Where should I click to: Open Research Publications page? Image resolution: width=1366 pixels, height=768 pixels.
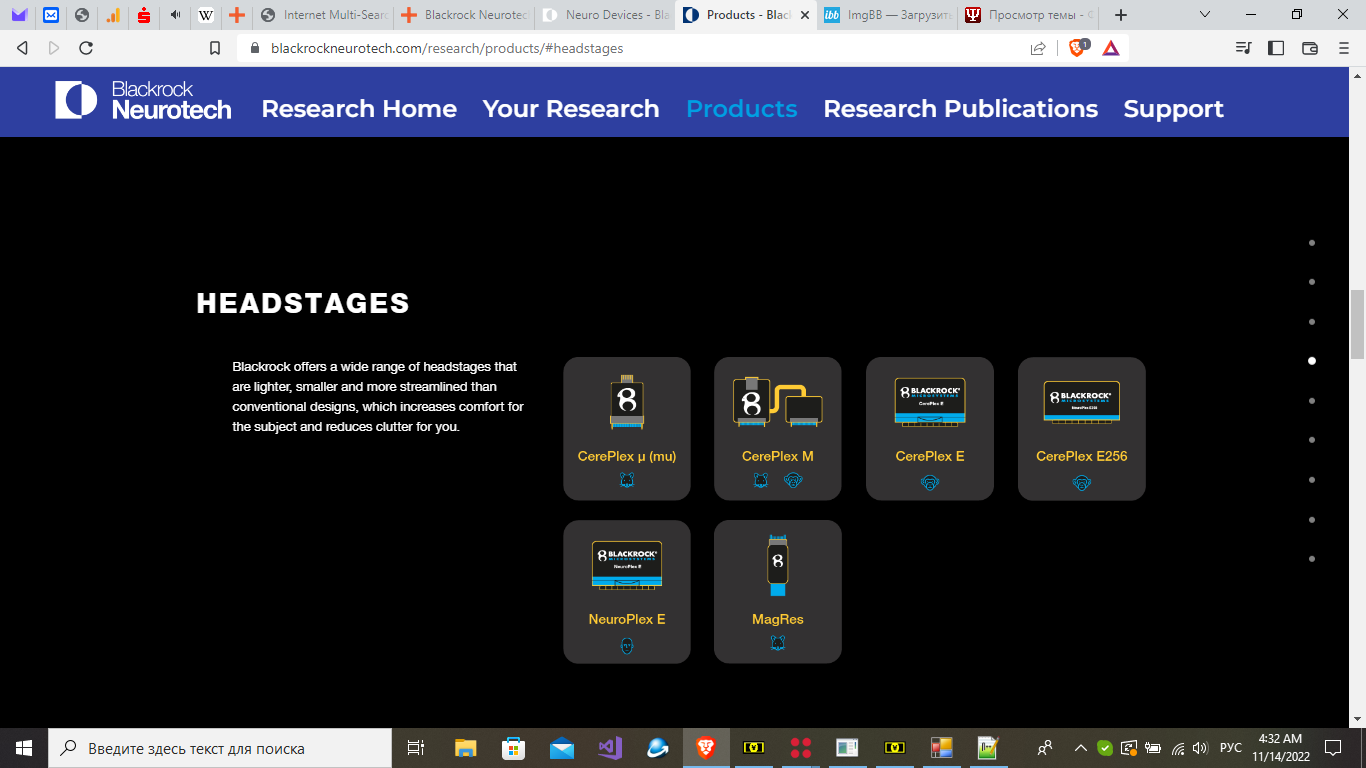tap(961, 109)
